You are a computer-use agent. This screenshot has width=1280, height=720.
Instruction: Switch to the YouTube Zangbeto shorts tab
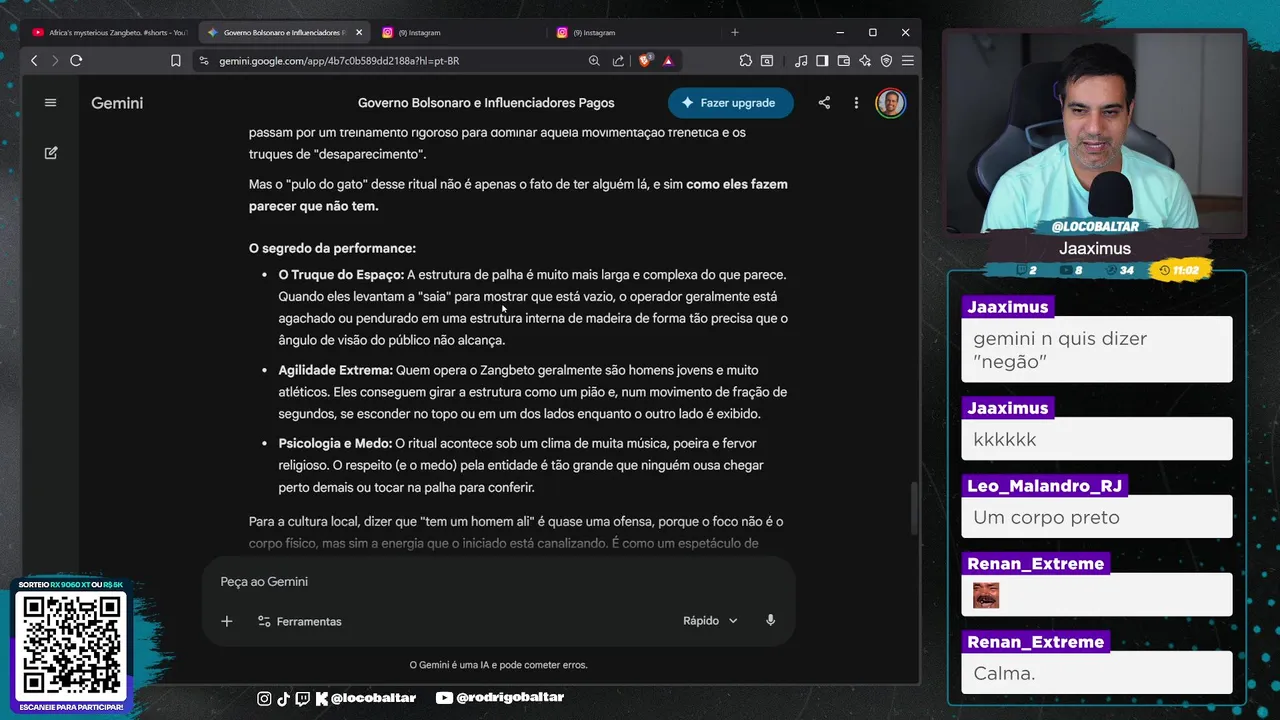click(109, 33)
